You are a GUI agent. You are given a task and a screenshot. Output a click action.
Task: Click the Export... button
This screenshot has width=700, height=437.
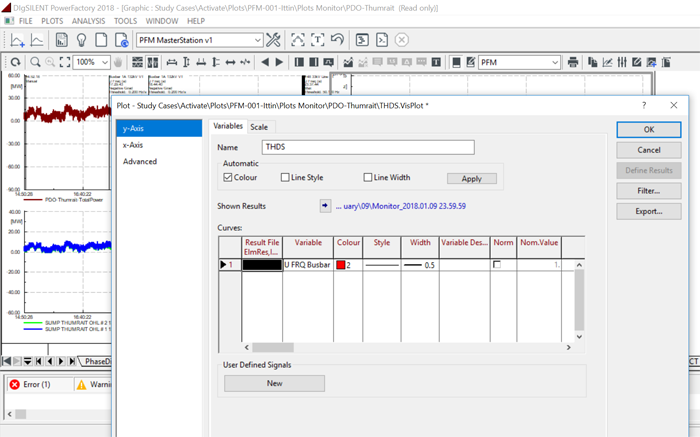pyautogui.click(x=648, y=211)
